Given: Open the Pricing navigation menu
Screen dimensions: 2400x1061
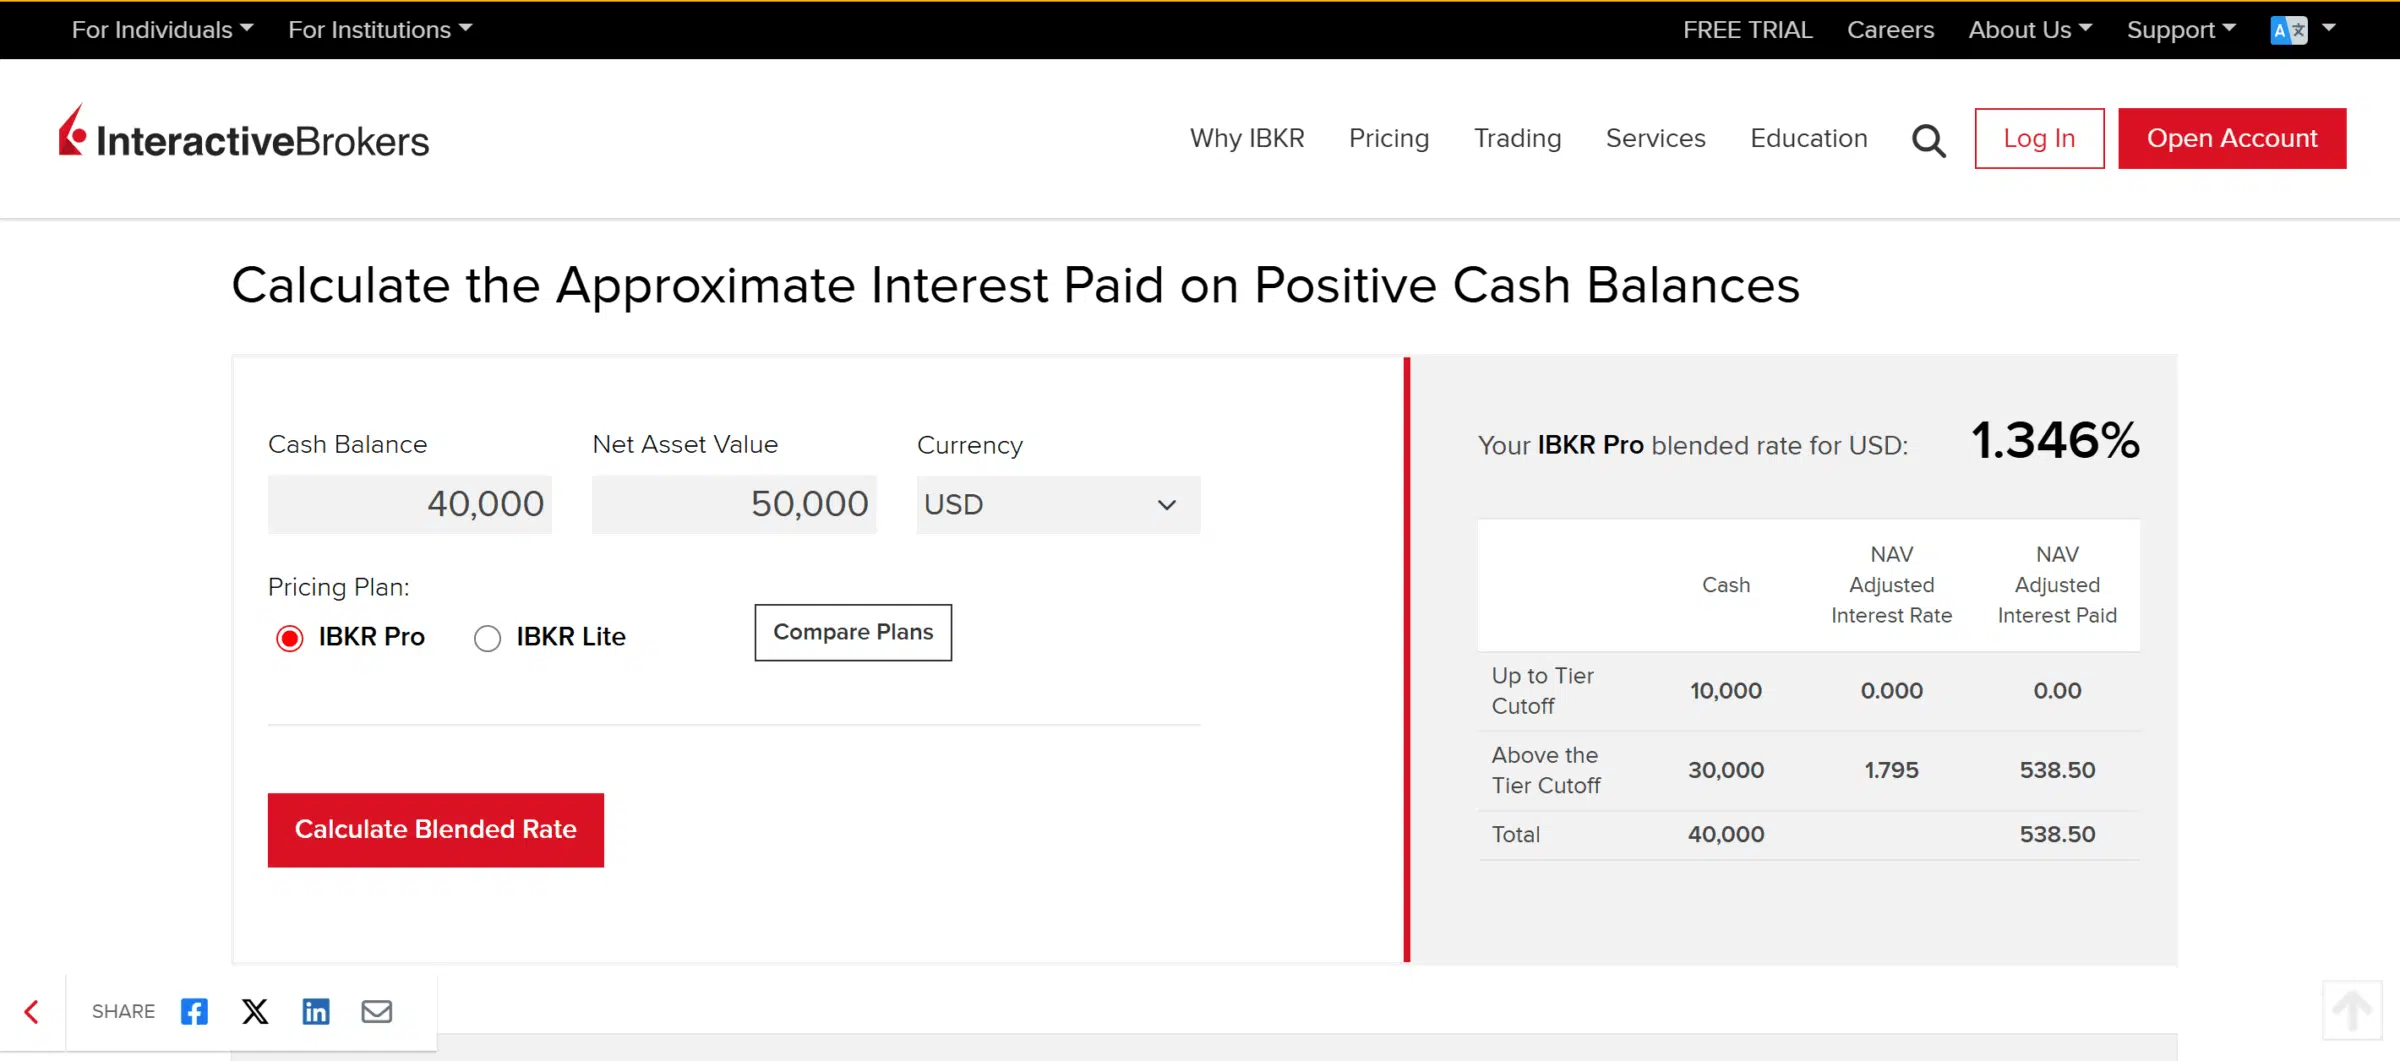Looking at the screenshot, I should tap(1389, 138).
